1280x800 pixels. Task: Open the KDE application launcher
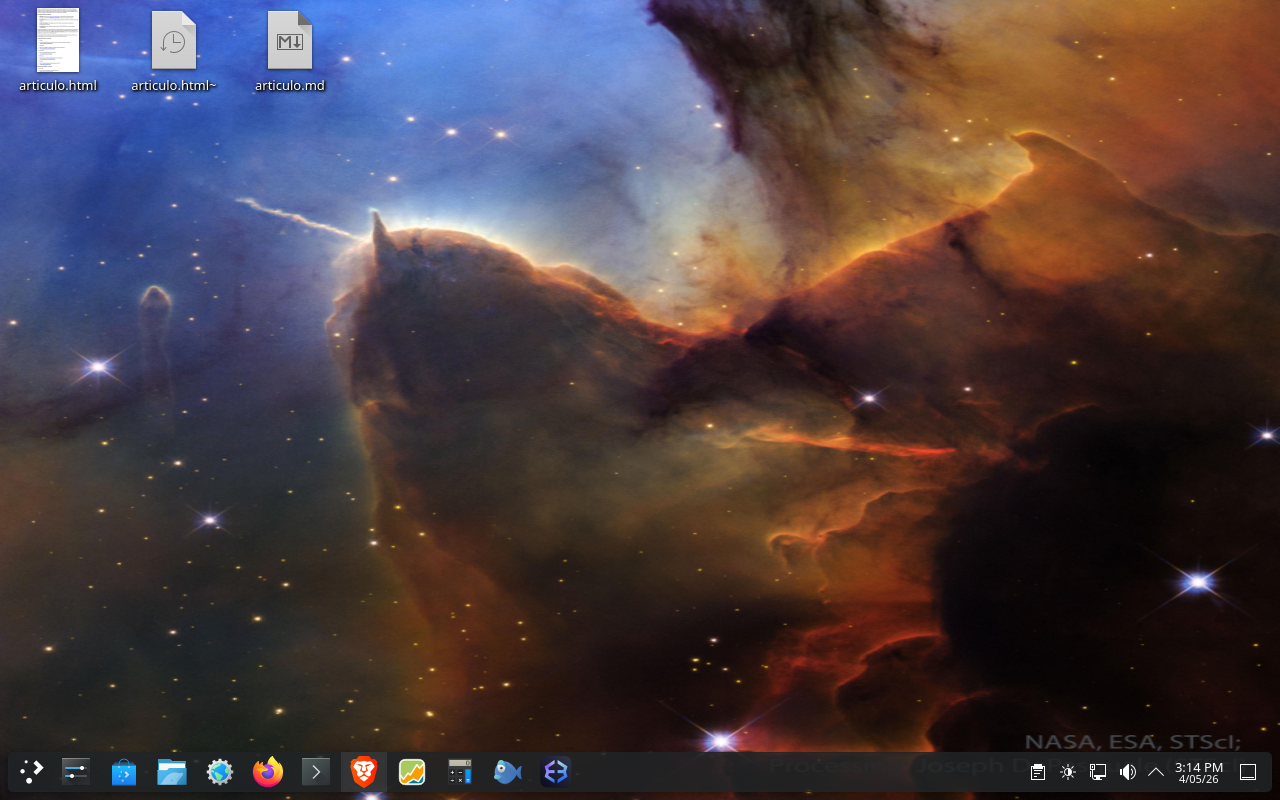click(x=32, y=772)
